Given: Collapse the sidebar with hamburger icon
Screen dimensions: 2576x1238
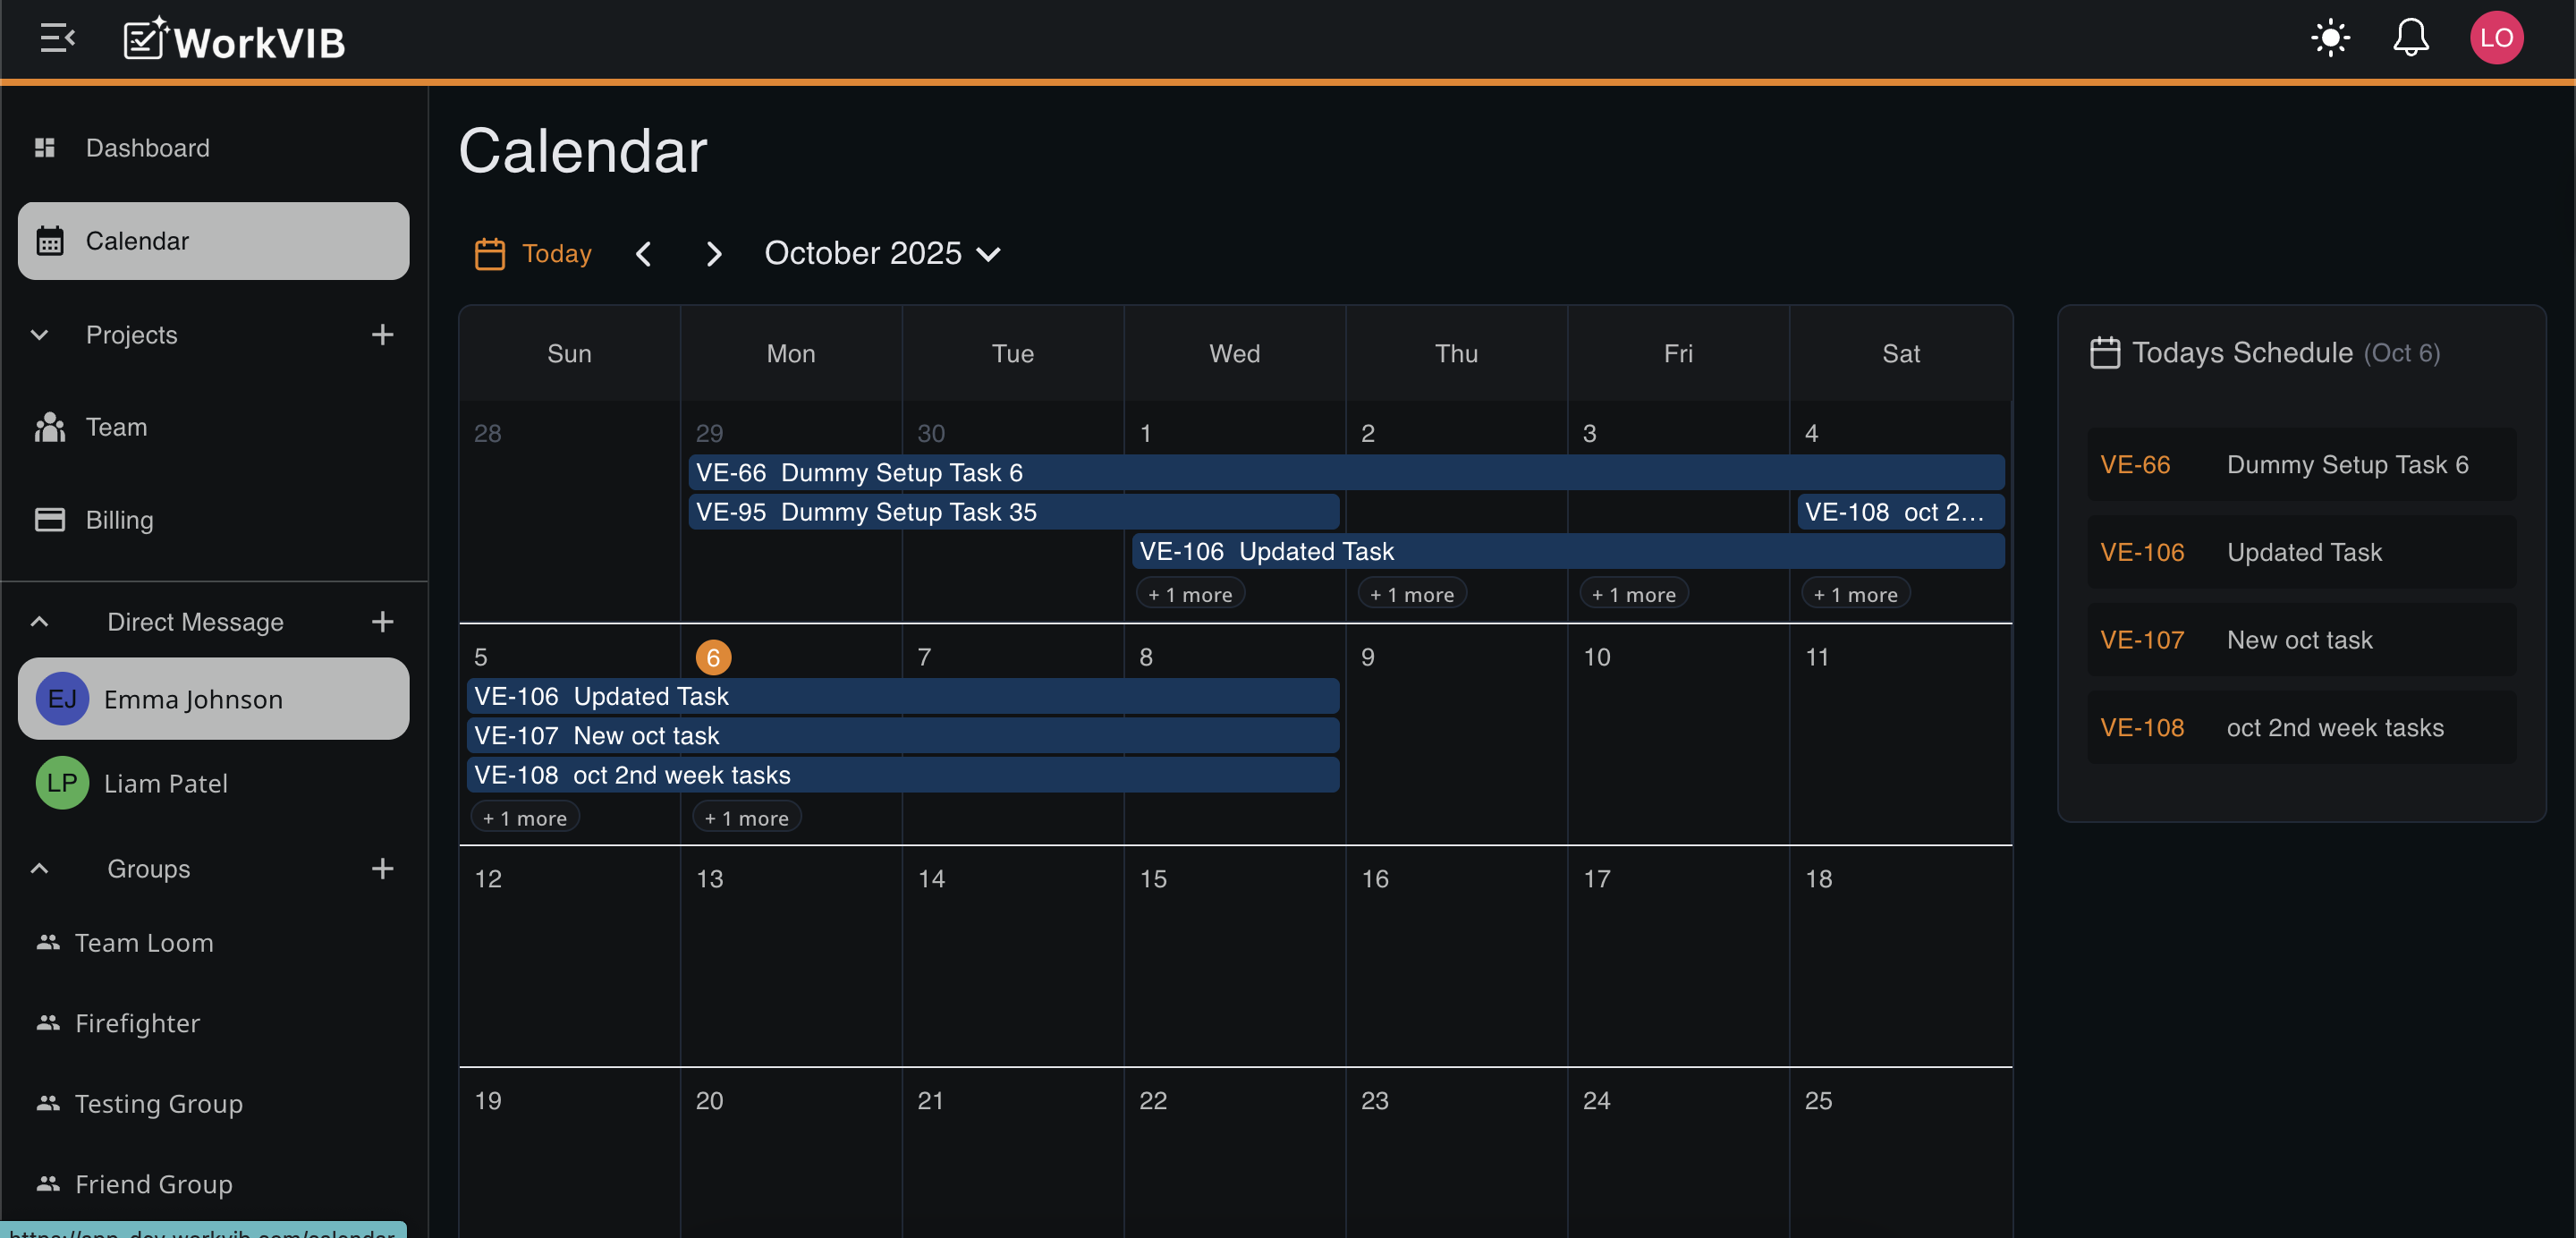Looking at the screenshot, I should click(x=57, y=39).
